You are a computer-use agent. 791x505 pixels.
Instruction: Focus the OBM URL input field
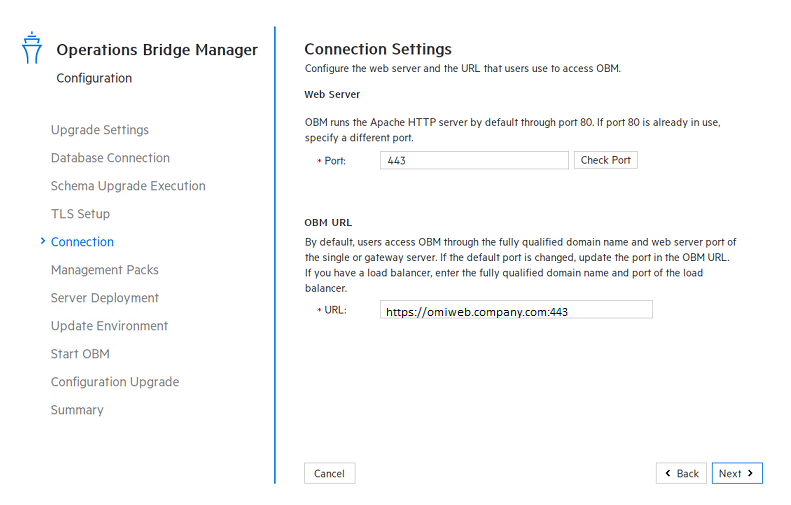click(516, 310)
